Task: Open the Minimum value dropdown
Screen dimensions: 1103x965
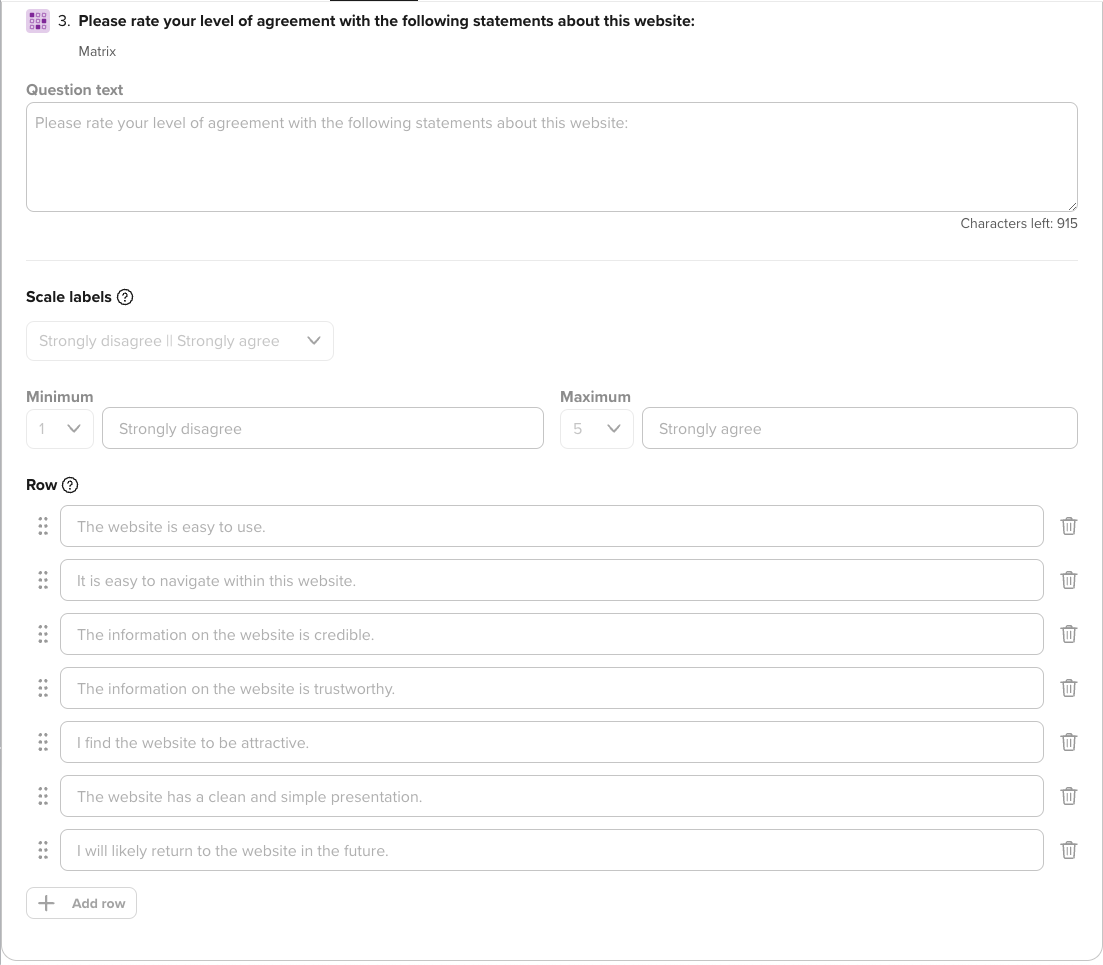Action: 60,429
